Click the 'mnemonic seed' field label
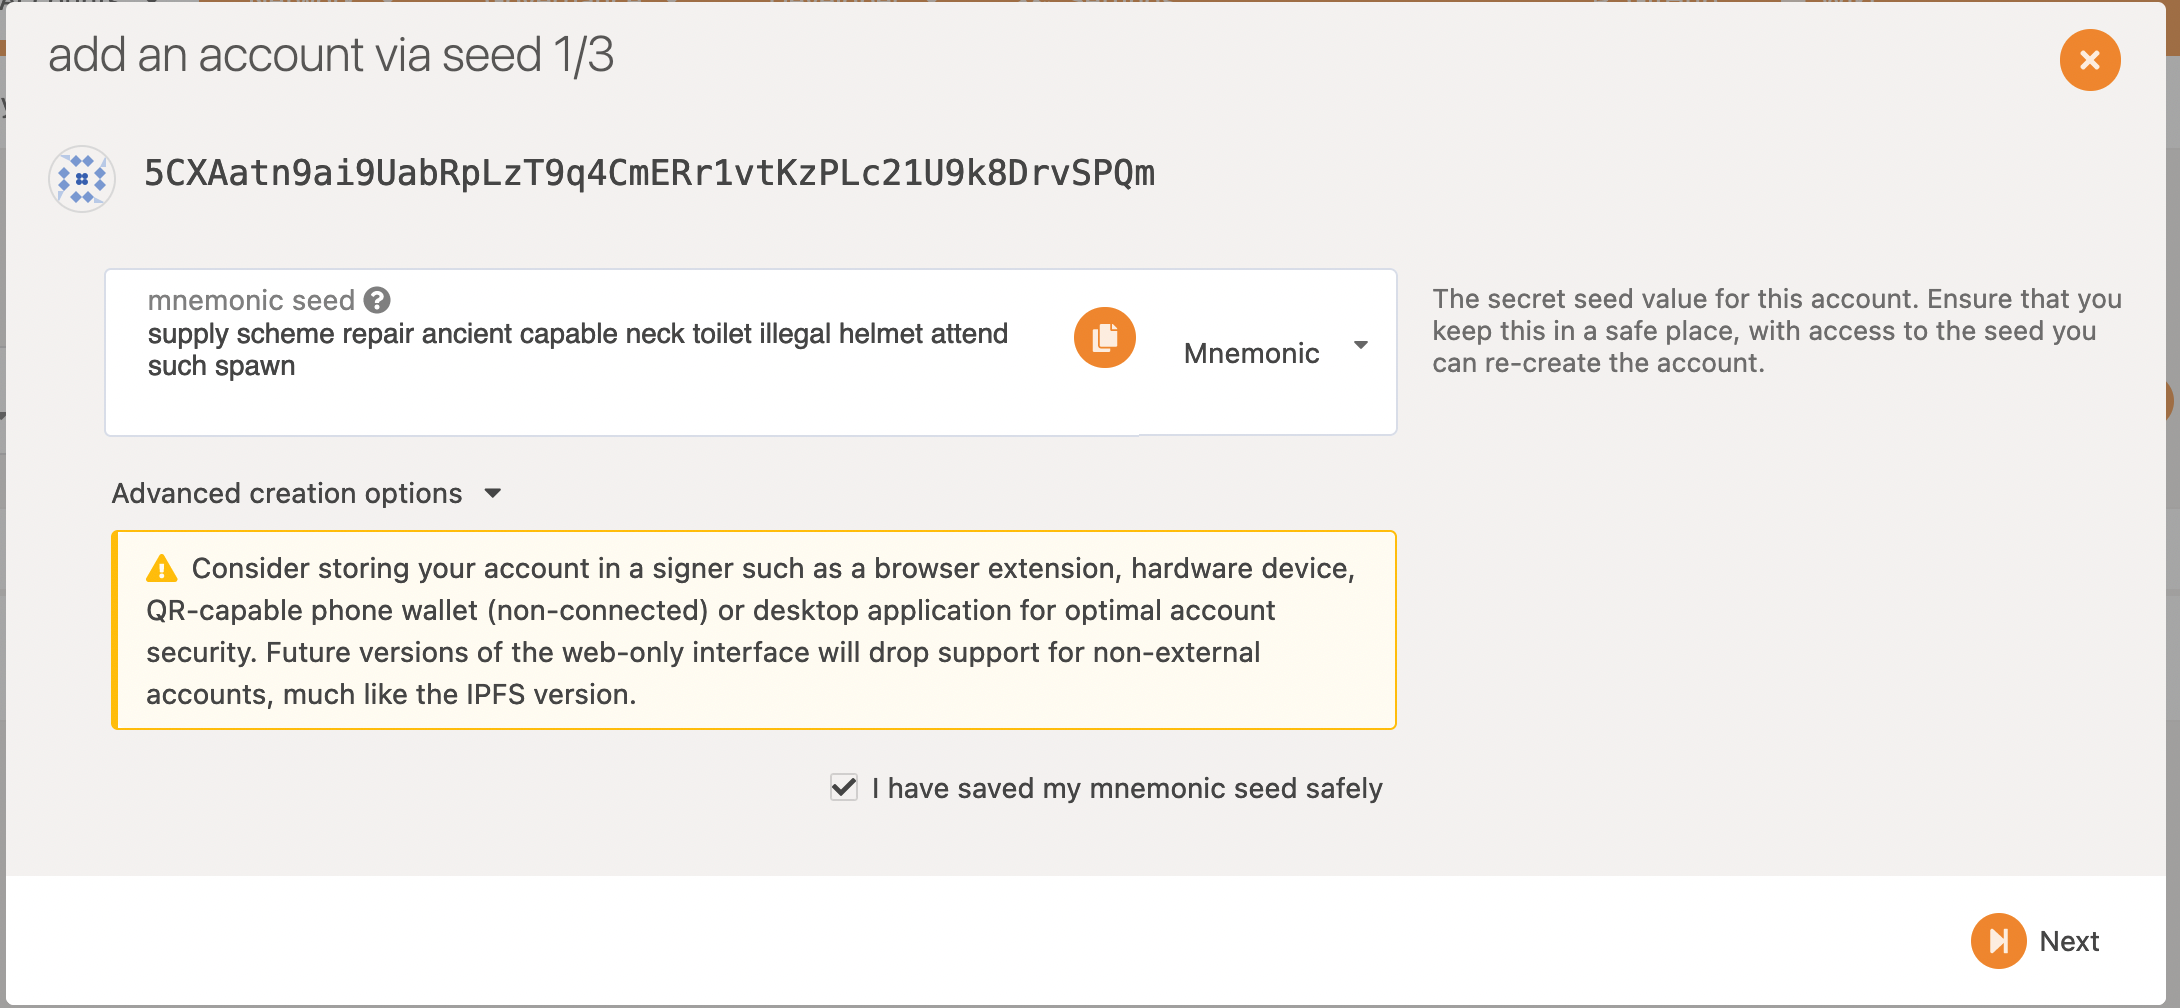The width and height of the screenshot is (2180, 1008). (251, 300)
